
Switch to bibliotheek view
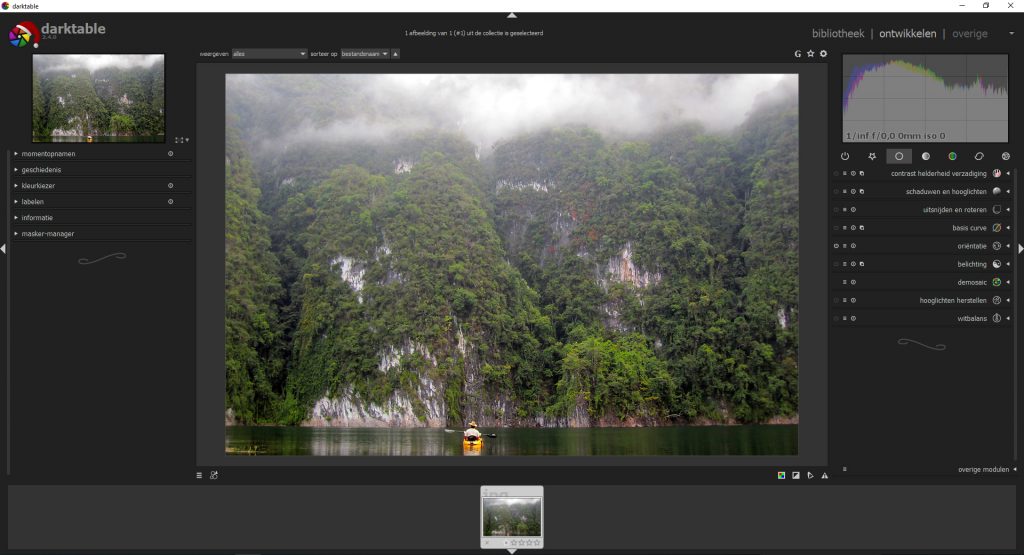click(838, 33)
